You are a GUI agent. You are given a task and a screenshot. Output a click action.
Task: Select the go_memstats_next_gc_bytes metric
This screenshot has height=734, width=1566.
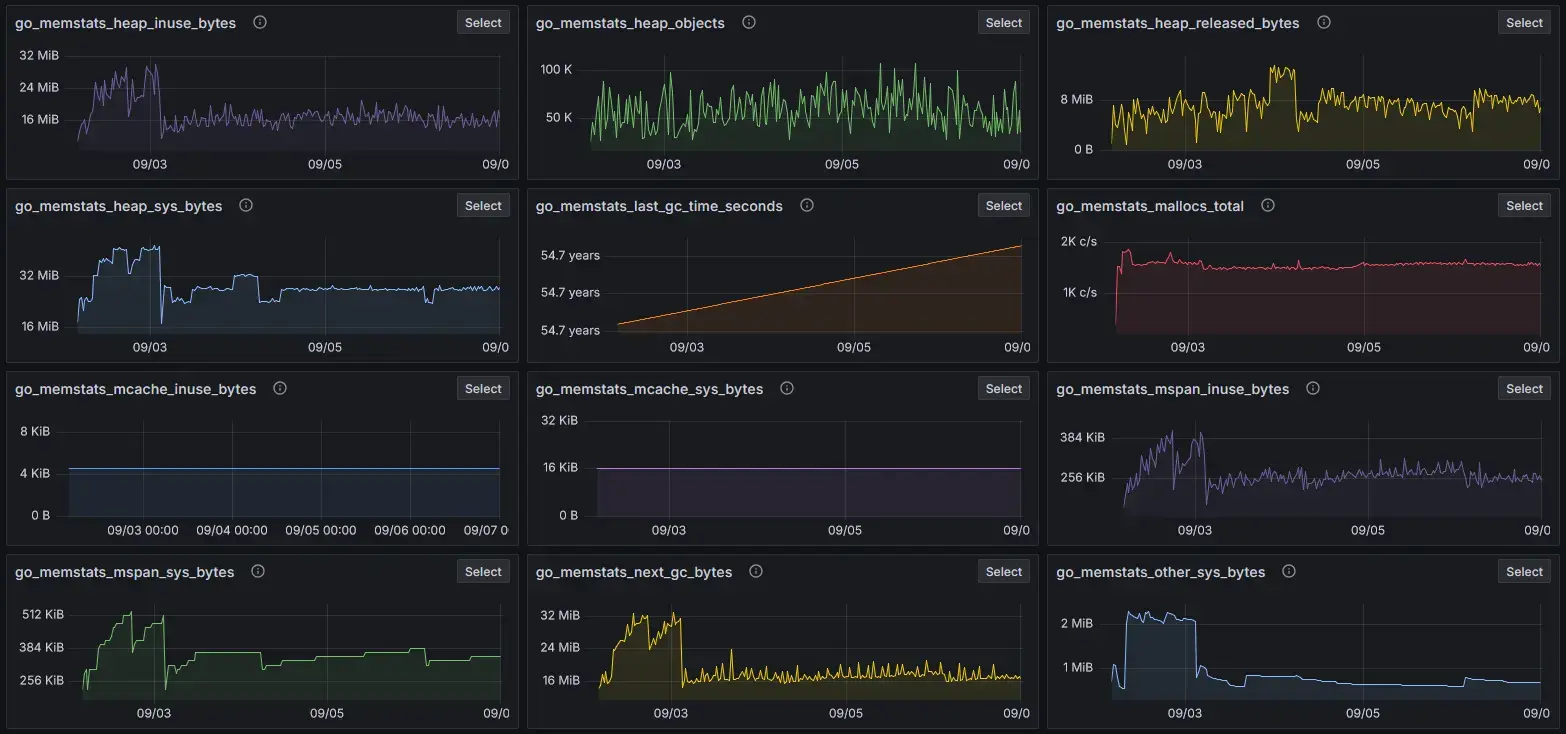click(1004, 572)
